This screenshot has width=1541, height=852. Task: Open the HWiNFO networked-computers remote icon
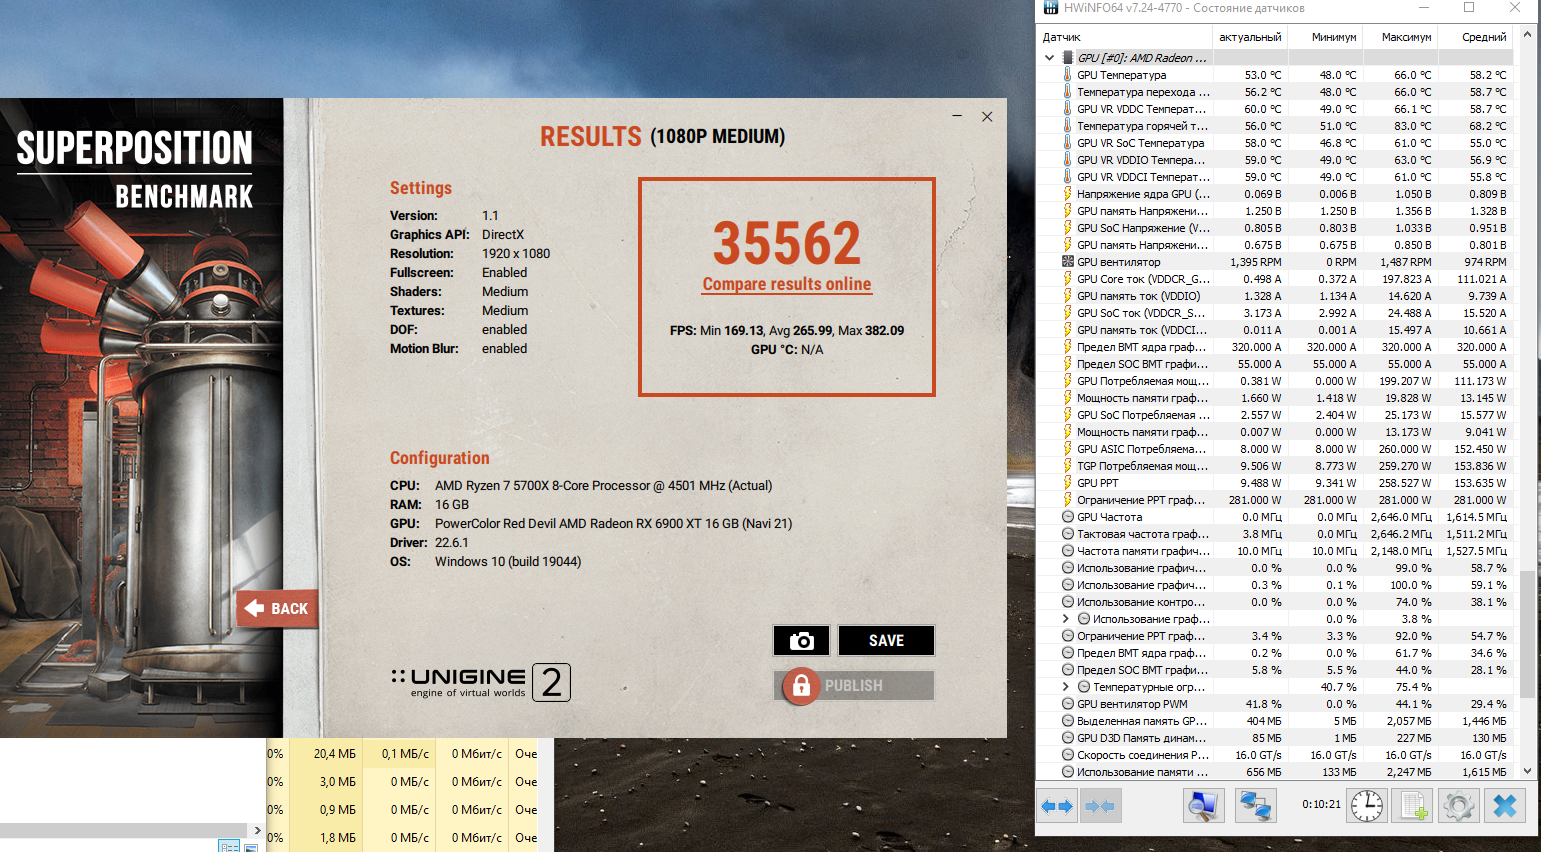tap(1255, 805)
